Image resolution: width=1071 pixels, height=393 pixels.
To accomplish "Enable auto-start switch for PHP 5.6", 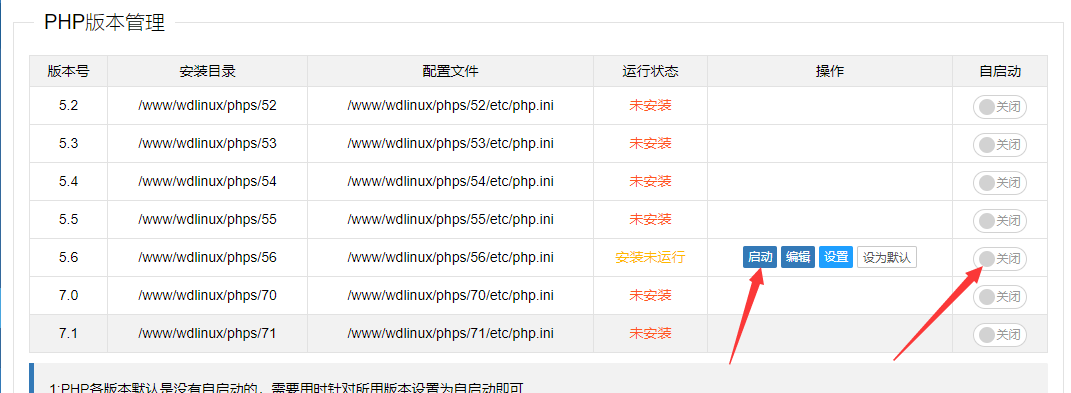I will [999, 259].
